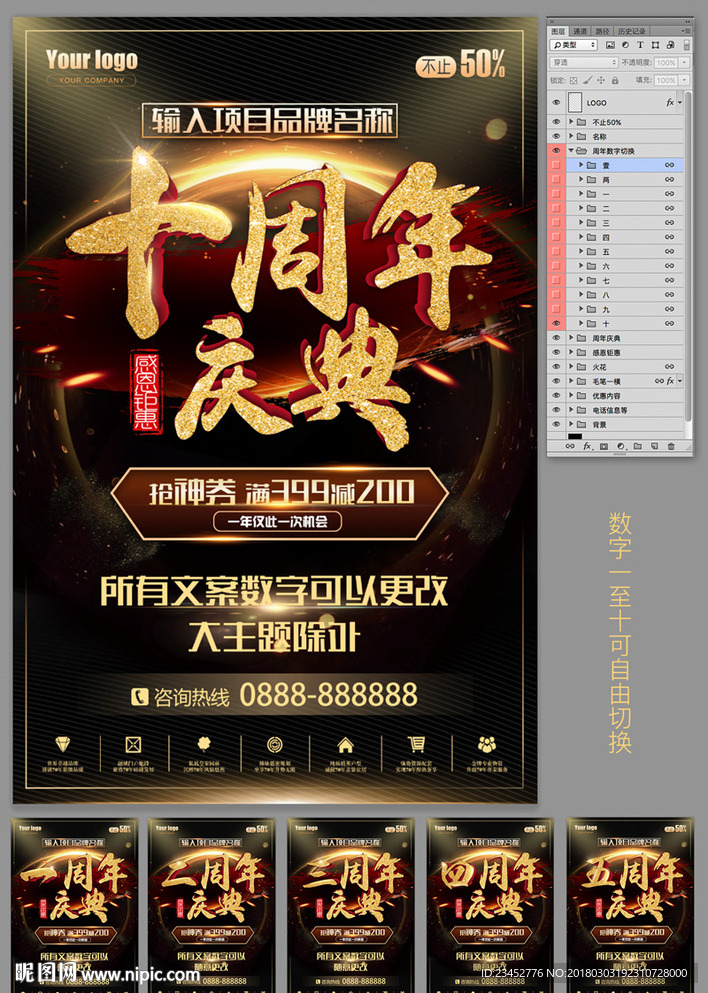Screen dimensions: 708x993
Task: Hide the 十 group eye icon
Action: [x=557, y=324]
